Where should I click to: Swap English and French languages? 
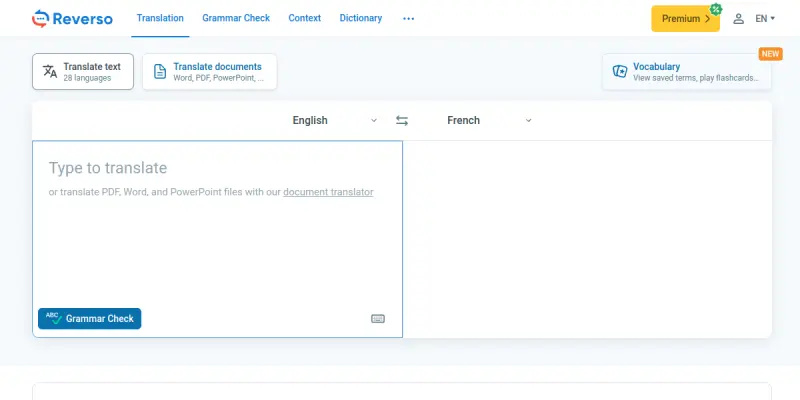pyautogui.click(x=402, y=120)
